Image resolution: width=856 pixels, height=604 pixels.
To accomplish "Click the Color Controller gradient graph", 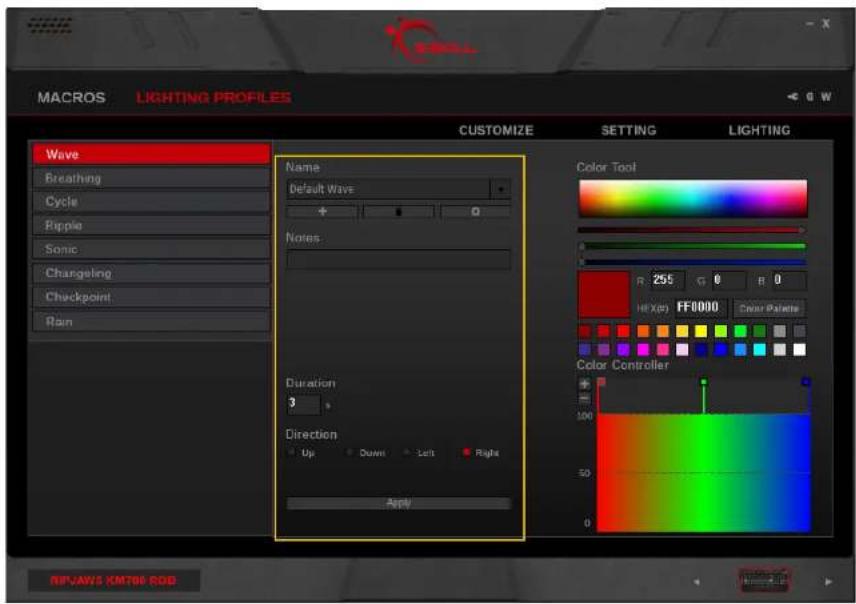I will [x=704, y=473].
